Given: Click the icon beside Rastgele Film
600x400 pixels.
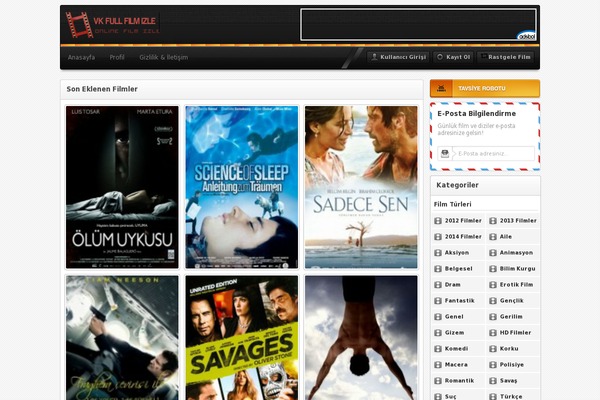Looking at the screenshot, I should coord(484,56).
